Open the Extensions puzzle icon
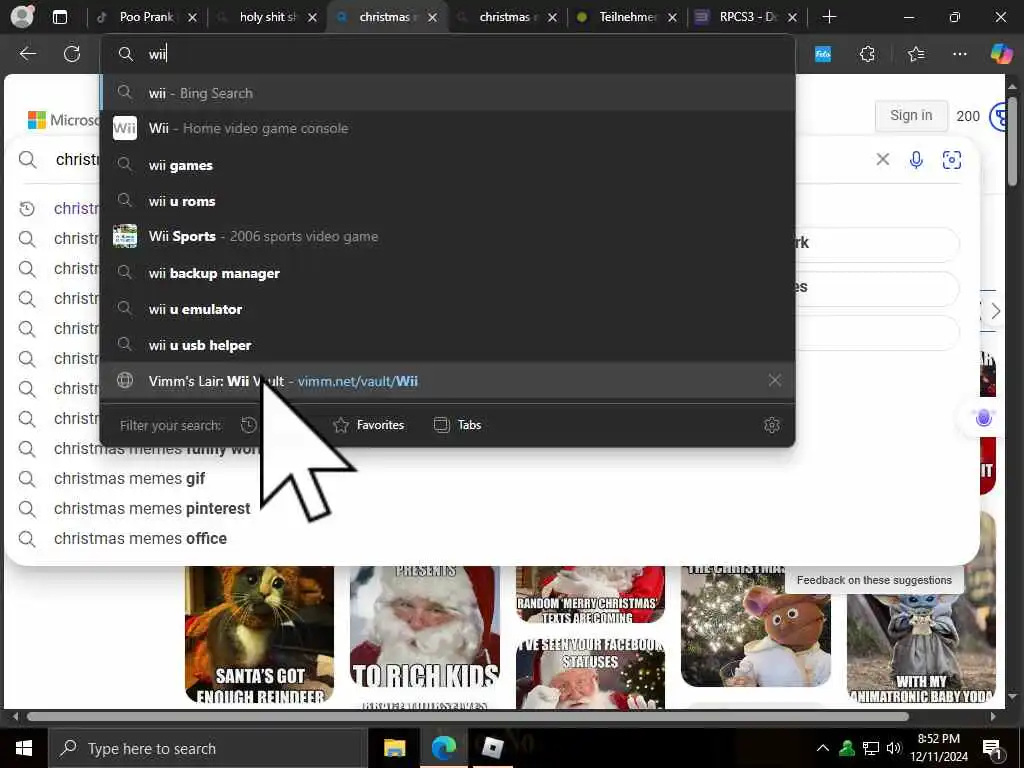The image size is (1024, 768). (867, 54)
